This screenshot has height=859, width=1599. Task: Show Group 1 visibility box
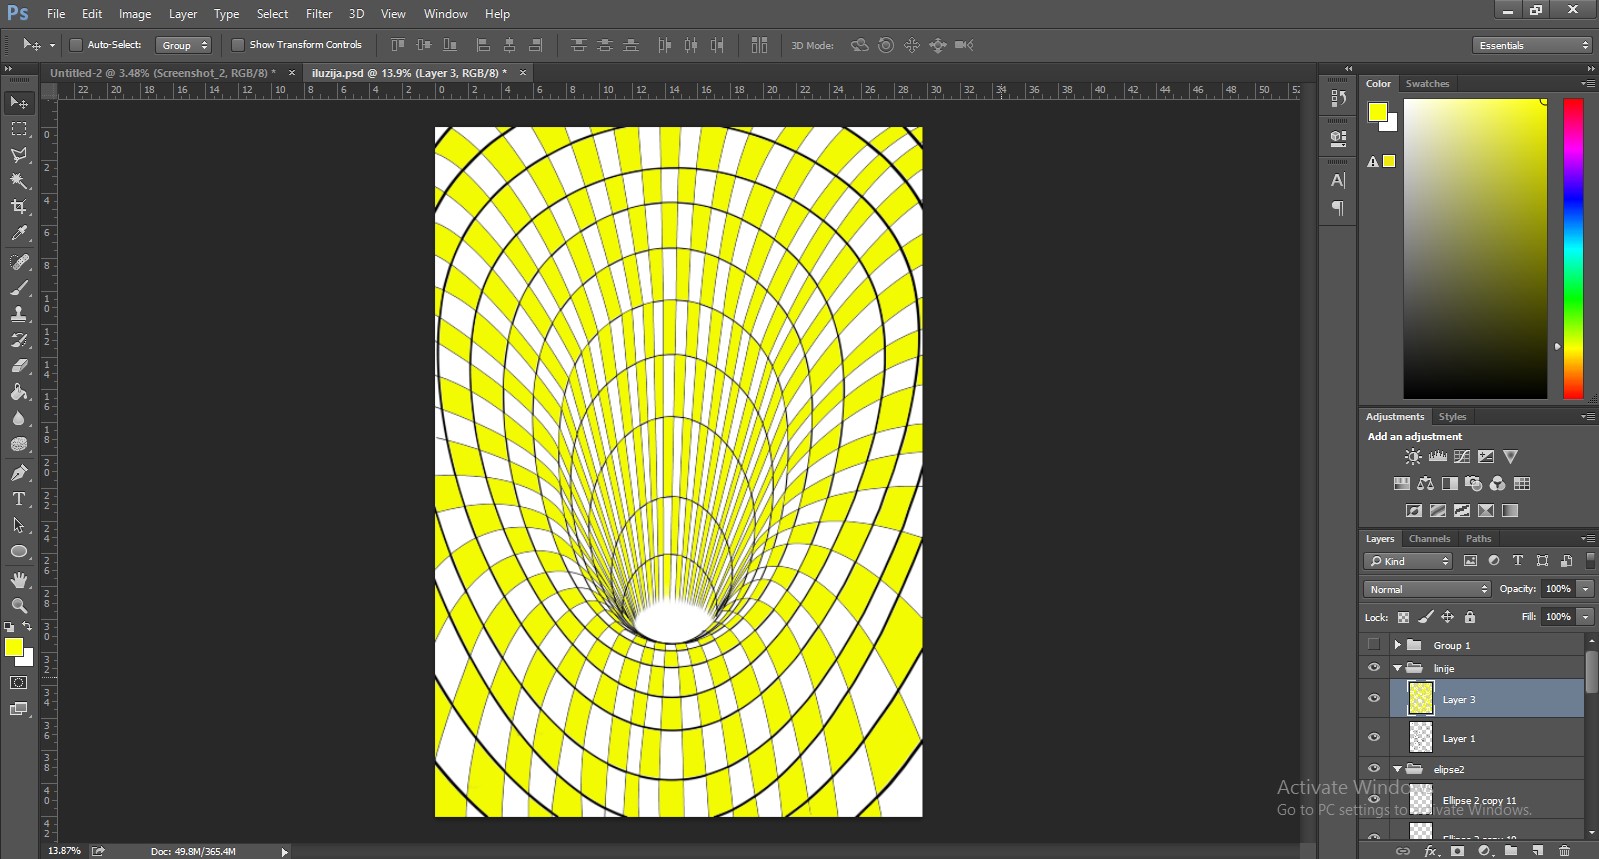tap(1374, 645)
